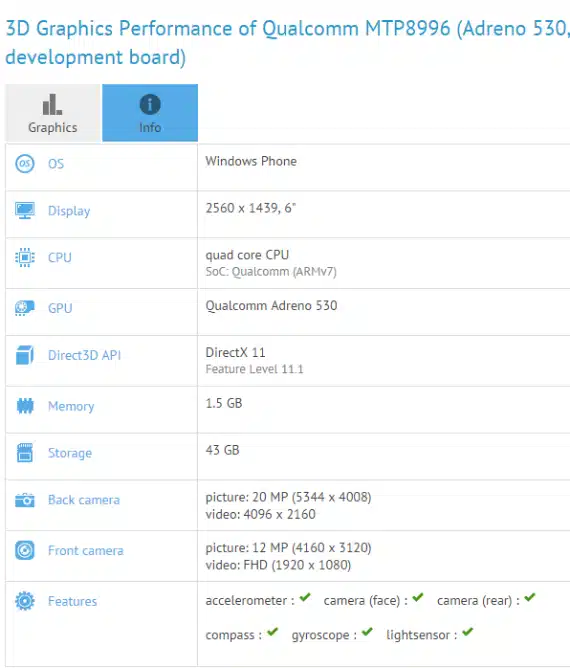Click the Front camera lens icon
570x668 pixels.
tap(25, 550)
